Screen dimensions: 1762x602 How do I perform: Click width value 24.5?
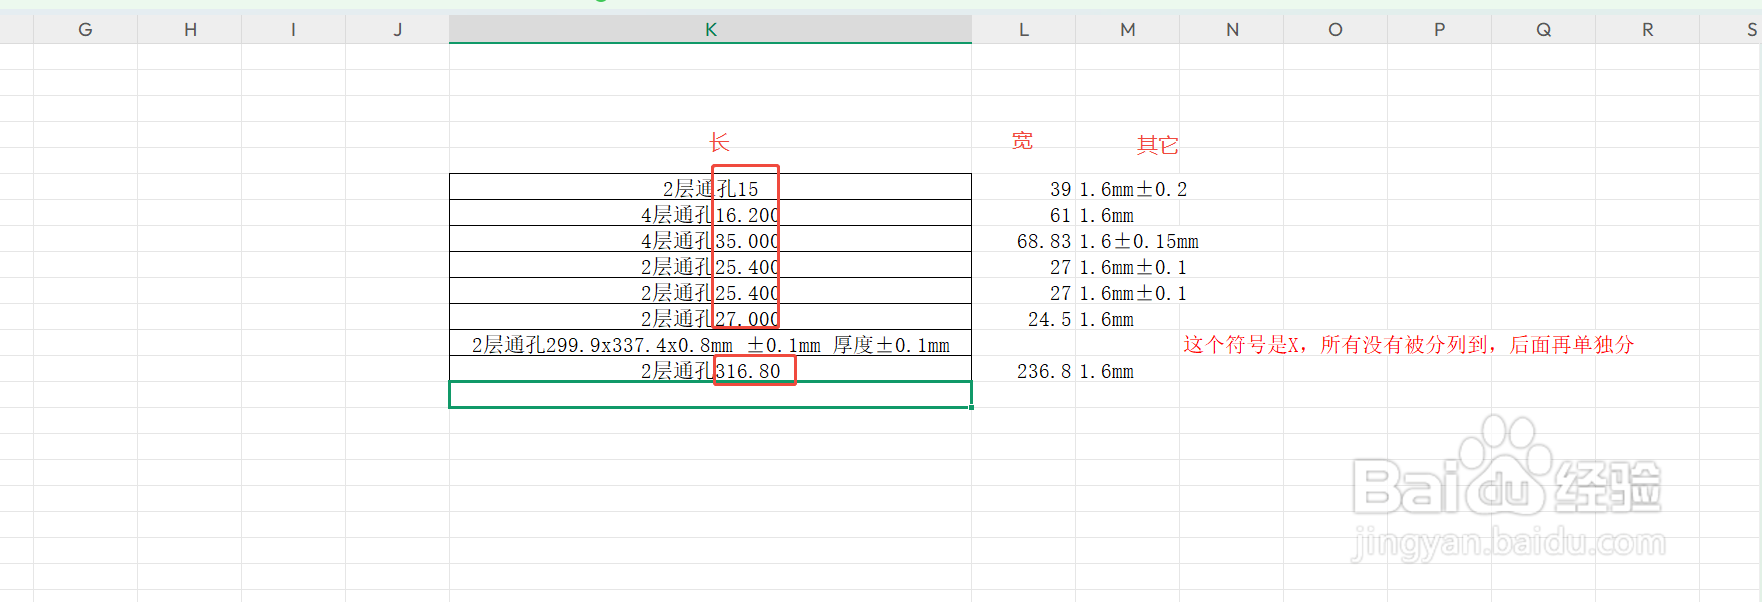tap(1049, 319)
